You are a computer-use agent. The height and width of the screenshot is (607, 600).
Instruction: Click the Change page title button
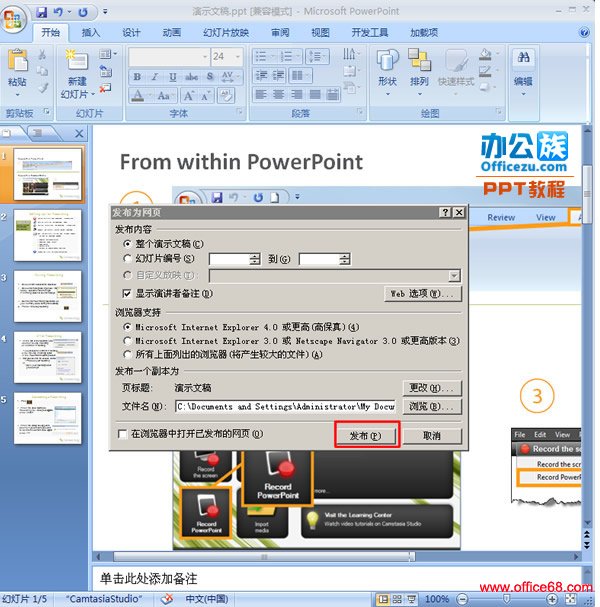[x=432, y=388]
